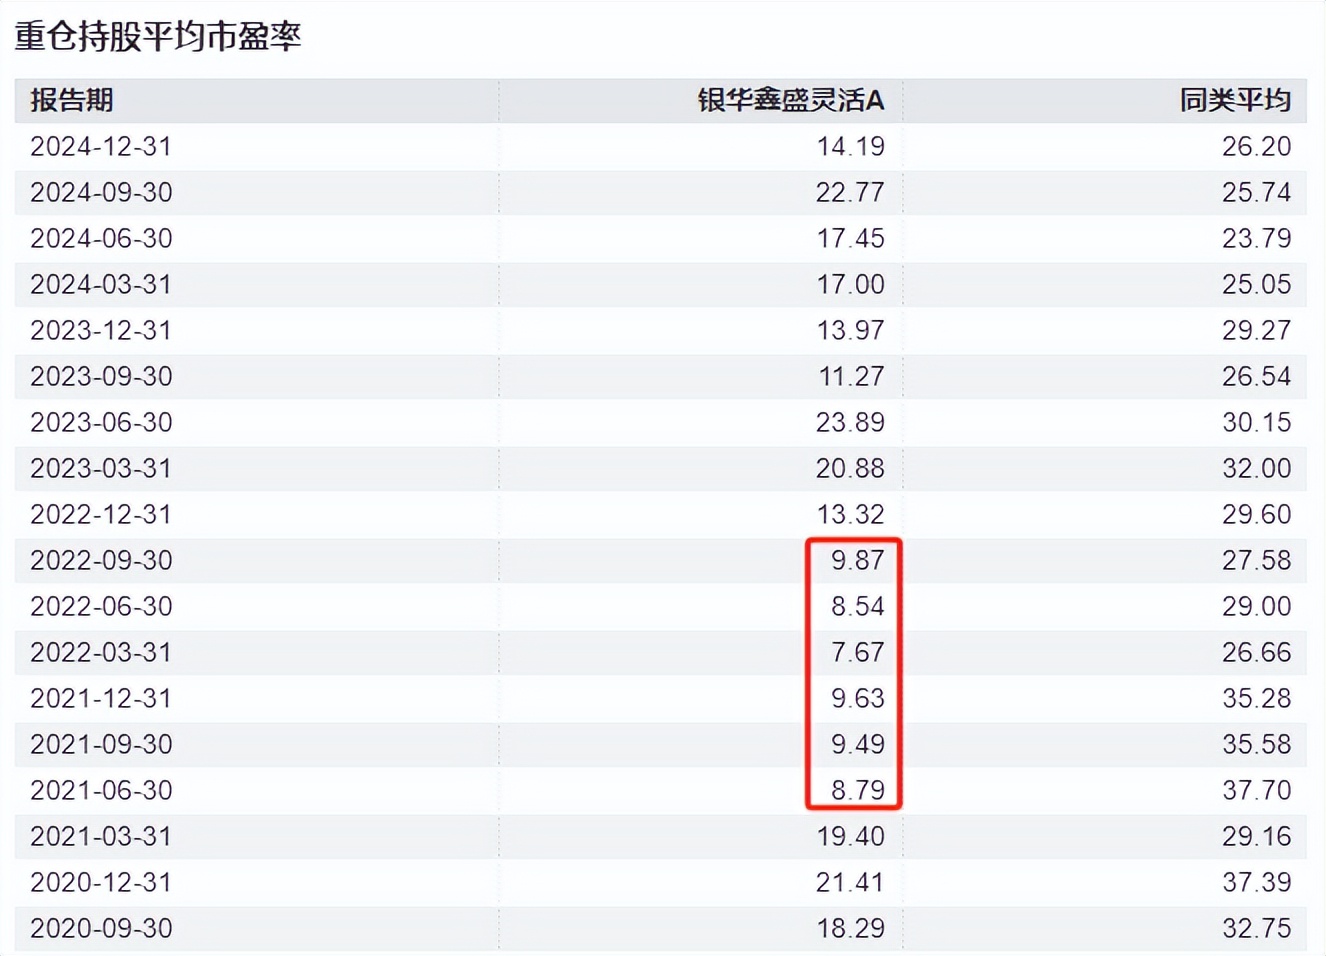1326x956 pixels.
Task: Select the date 2022-12-31
Action: [x=101, y=514]
